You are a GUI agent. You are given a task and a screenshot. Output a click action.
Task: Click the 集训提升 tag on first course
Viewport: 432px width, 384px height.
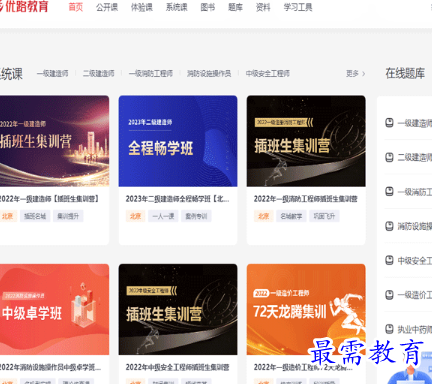[x=68, y=216]
